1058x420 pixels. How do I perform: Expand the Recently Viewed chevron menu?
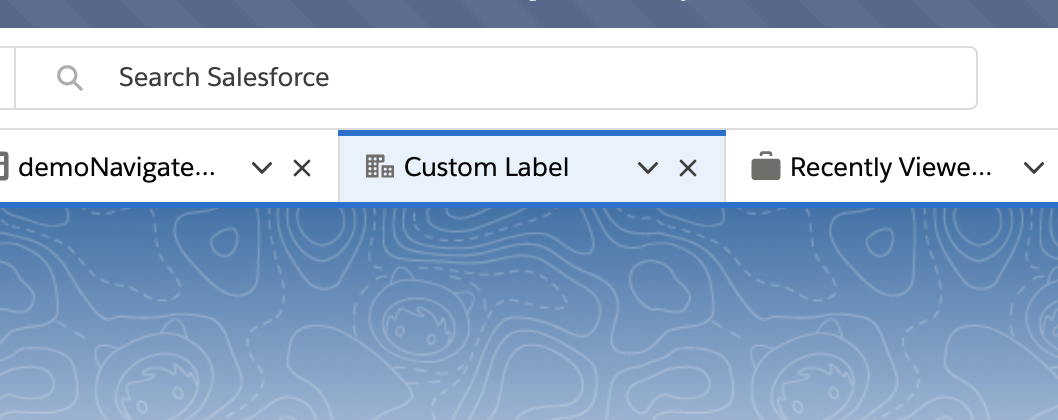pyautogui.click(x=1034, y=167)
